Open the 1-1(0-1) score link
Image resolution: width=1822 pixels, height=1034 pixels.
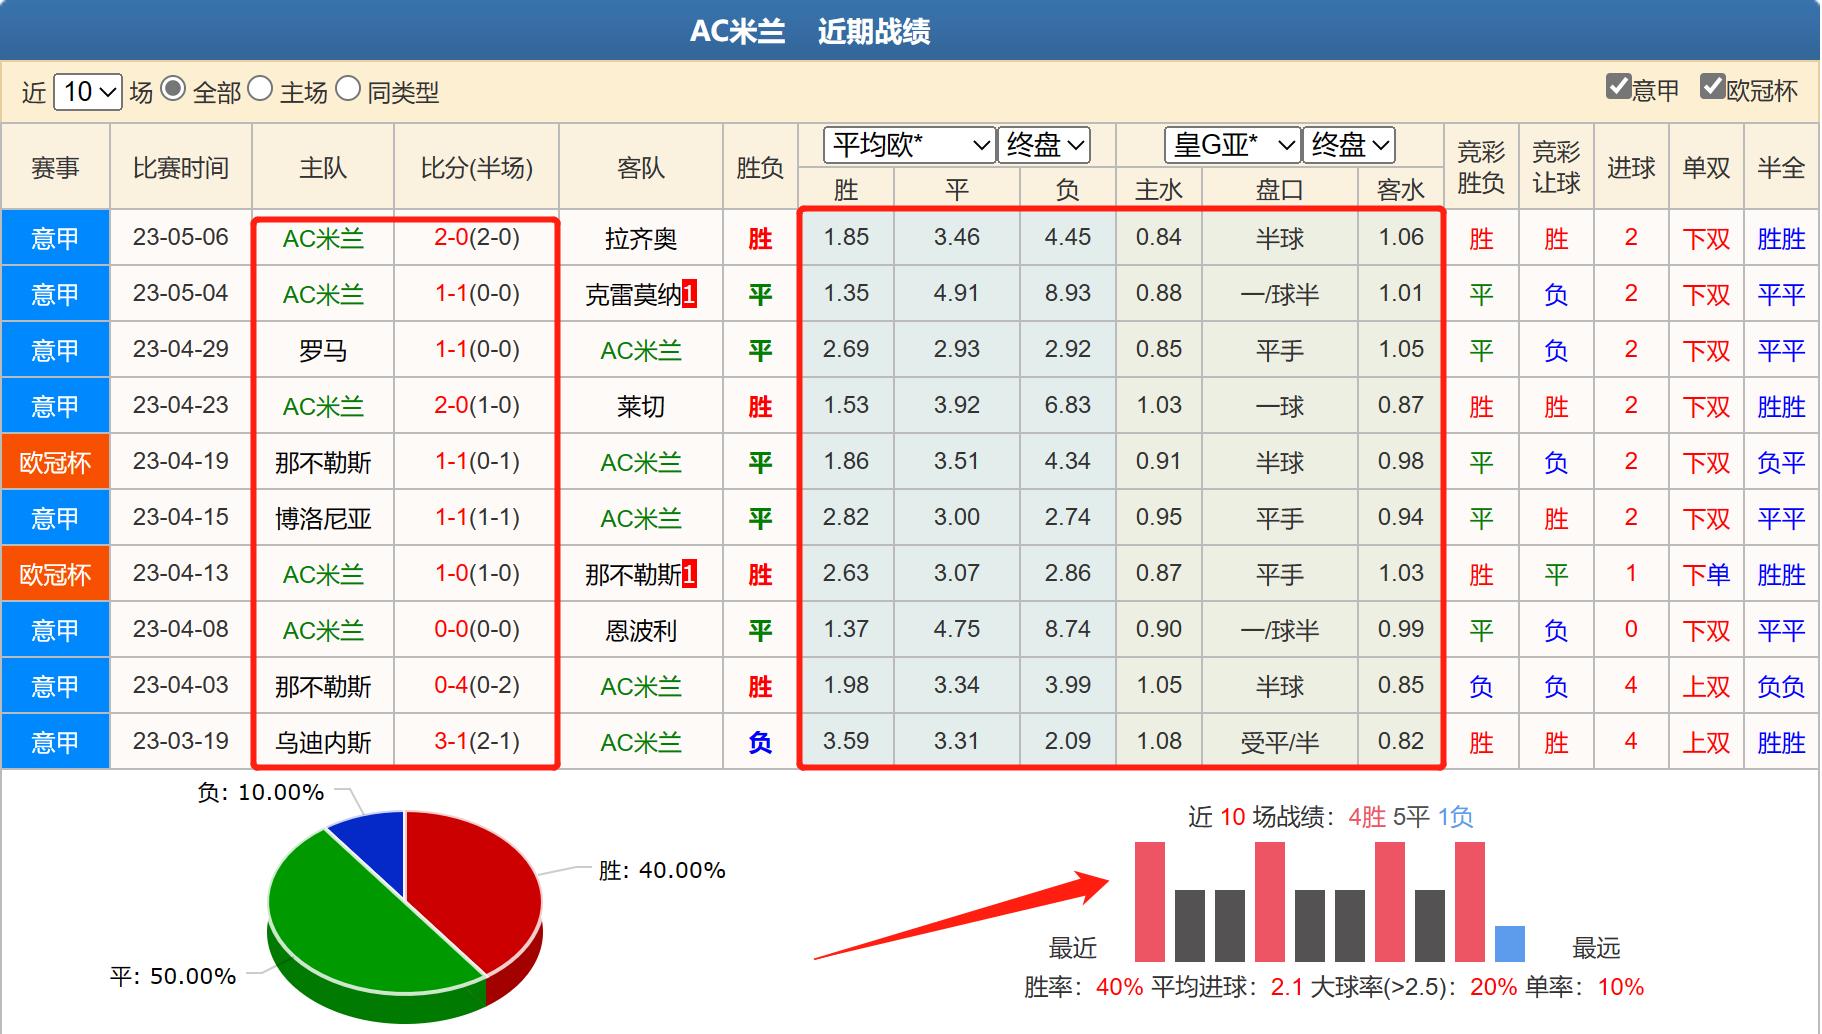coord(477,461)
